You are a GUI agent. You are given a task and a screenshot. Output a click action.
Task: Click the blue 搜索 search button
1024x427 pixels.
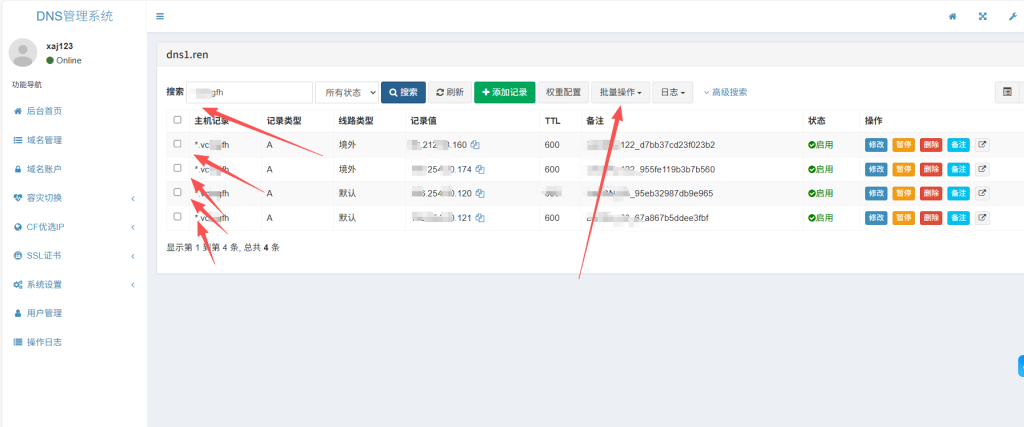coord(404,92)
